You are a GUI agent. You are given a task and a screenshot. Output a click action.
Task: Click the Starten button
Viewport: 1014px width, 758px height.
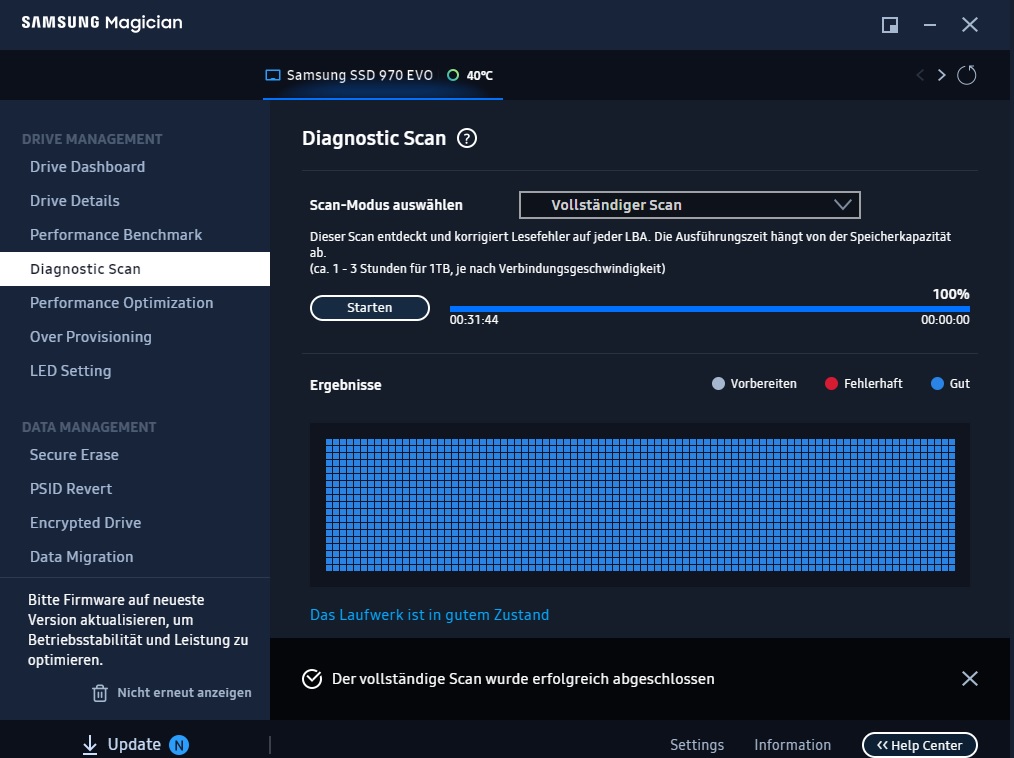[x=370, y=308]
